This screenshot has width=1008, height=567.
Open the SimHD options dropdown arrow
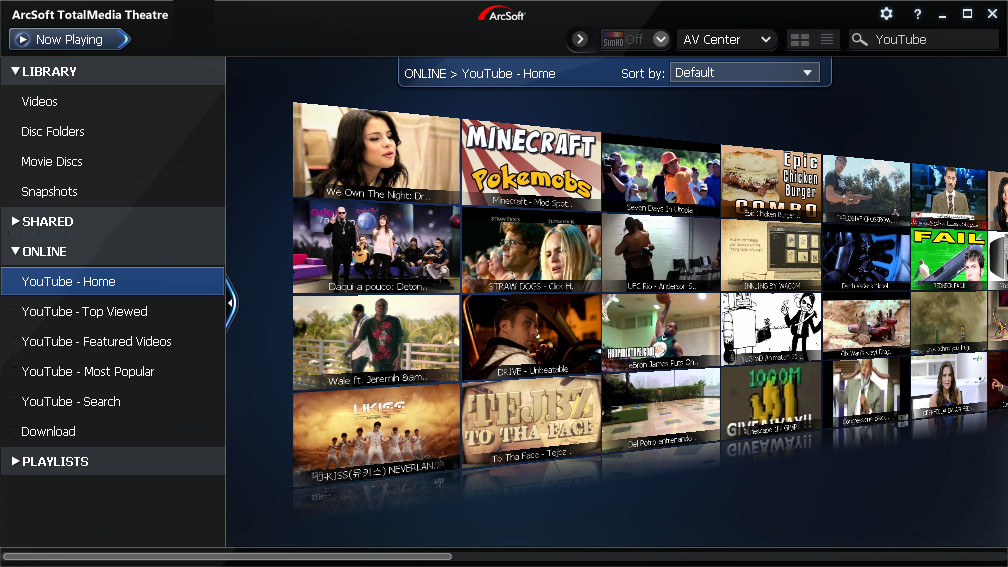pyautogui.click(x=660, y=40)
